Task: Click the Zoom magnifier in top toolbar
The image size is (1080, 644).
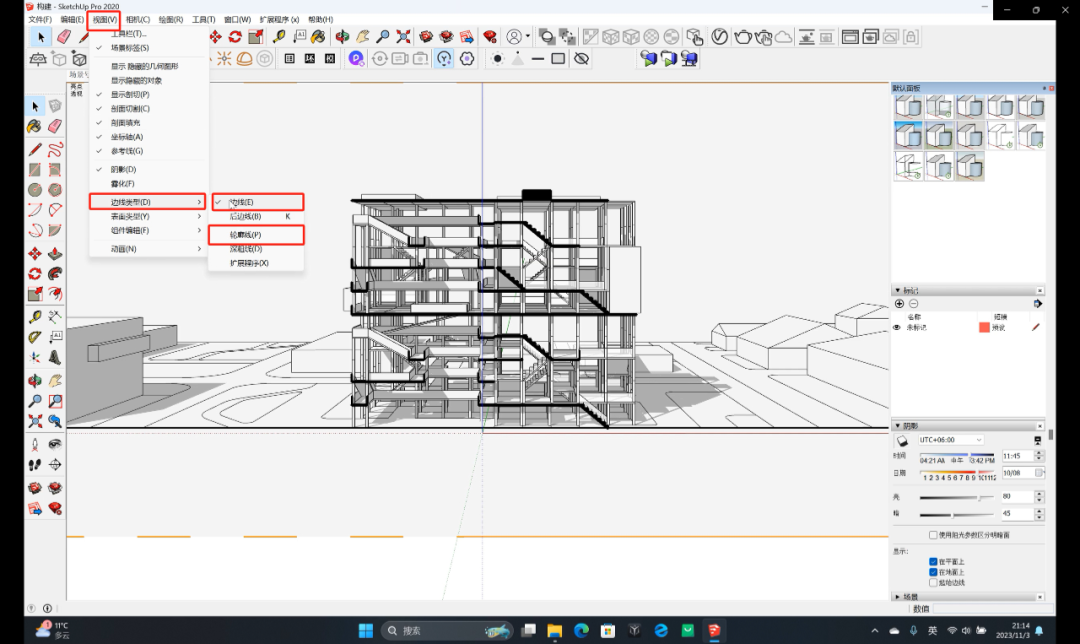Action: pos(383,37)
